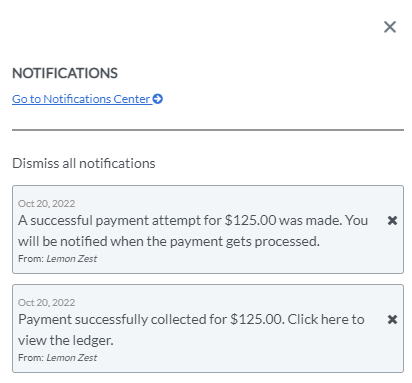Close the notifications panel

pos(390,27)
